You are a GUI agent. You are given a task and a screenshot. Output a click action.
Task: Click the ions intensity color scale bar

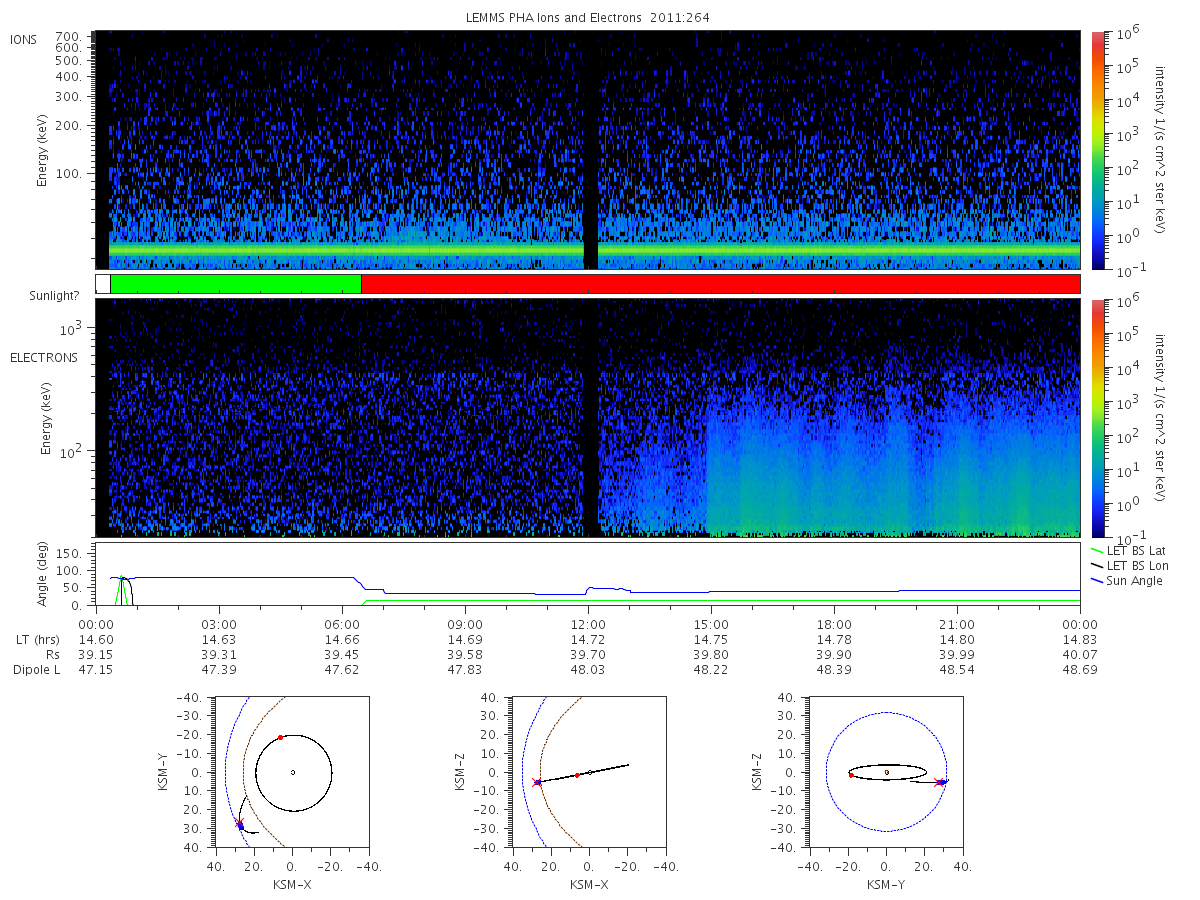1096,150
